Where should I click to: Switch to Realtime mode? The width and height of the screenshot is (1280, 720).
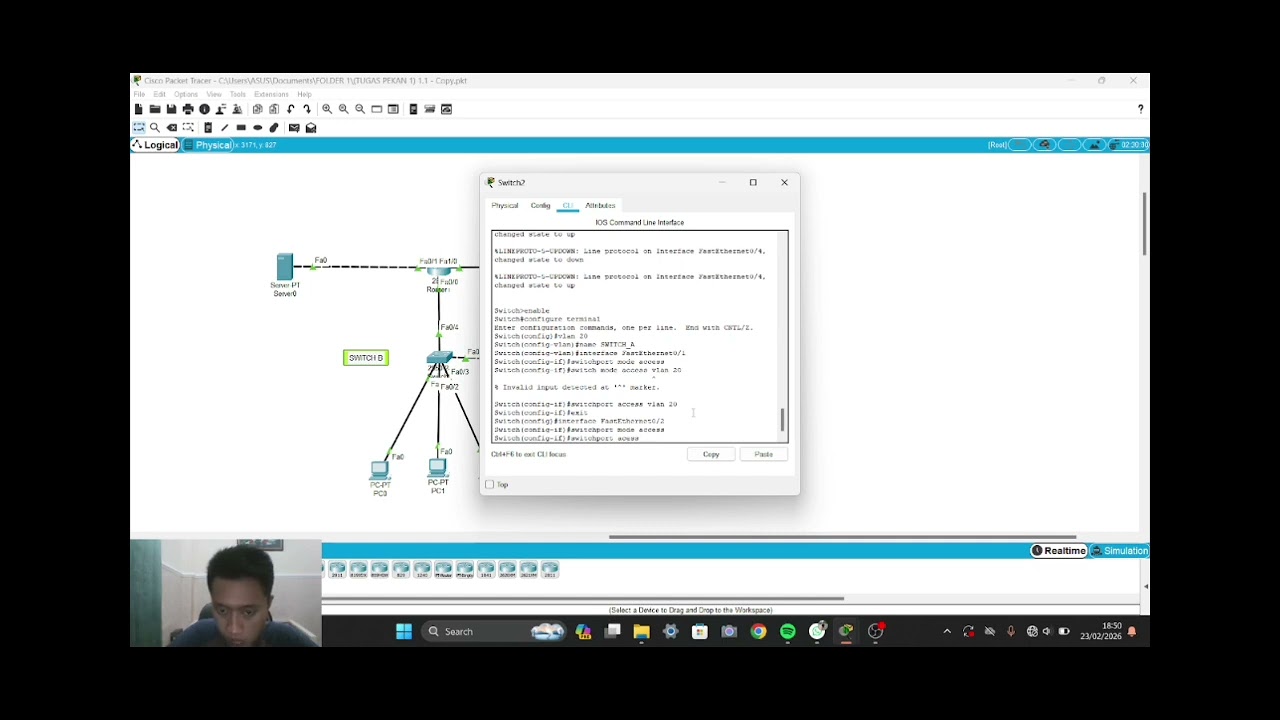click(x=1059, y=551)
